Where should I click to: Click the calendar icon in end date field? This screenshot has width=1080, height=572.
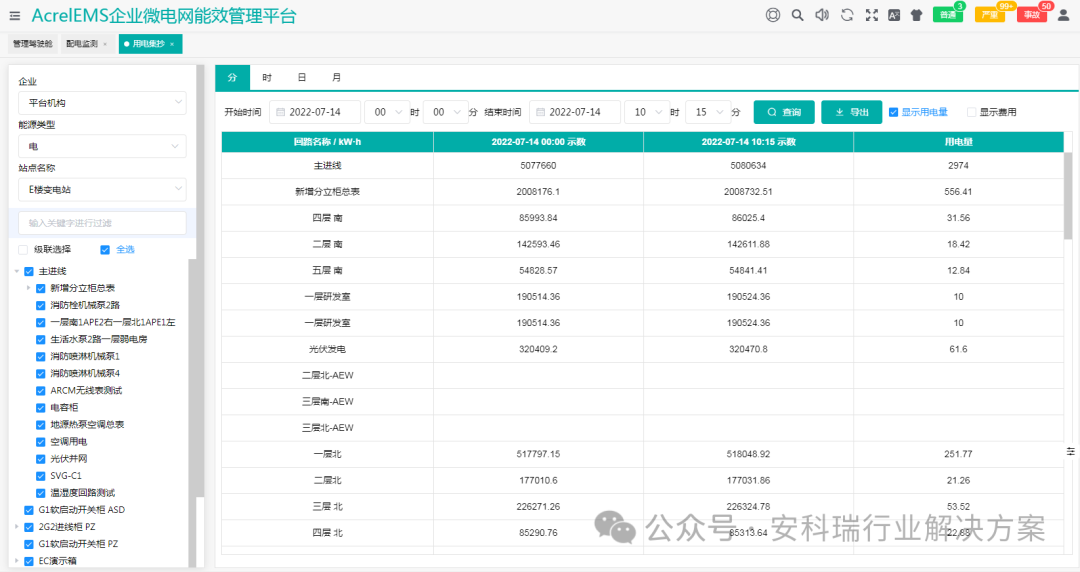point(541,112)
